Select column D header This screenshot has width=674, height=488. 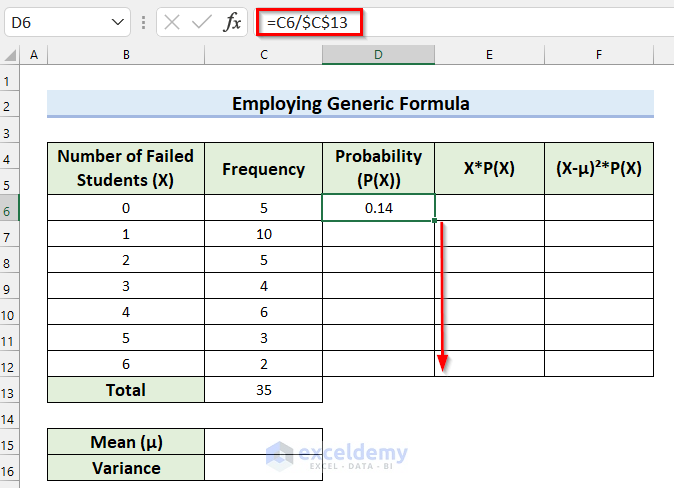tap(379, 55)
